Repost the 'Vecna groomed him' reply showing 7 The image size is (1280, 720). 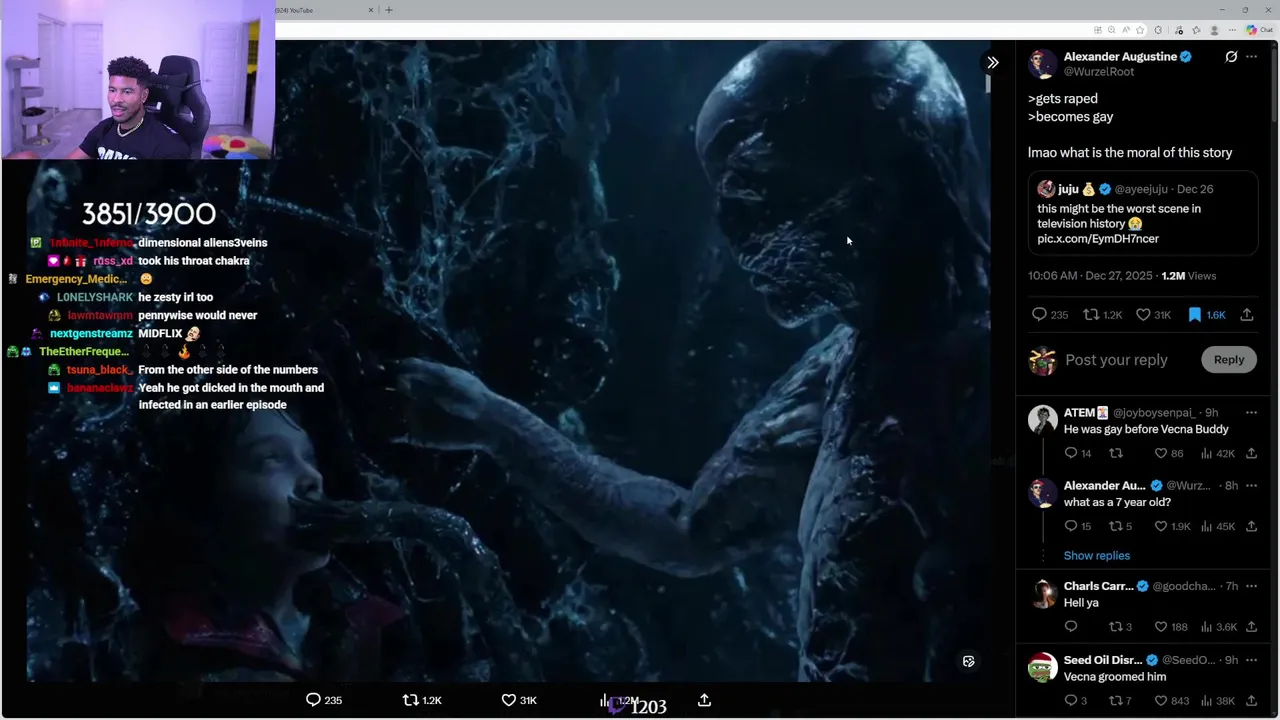[1120, 700]
